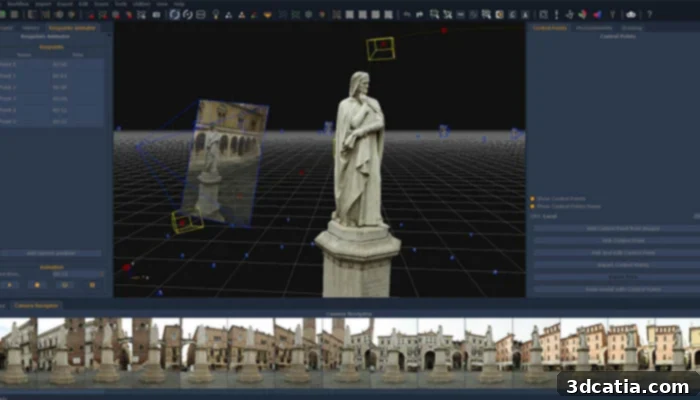Select the yellow camera frustum above the statue
This screenshot has width=700, height=400.
(381, 48)
